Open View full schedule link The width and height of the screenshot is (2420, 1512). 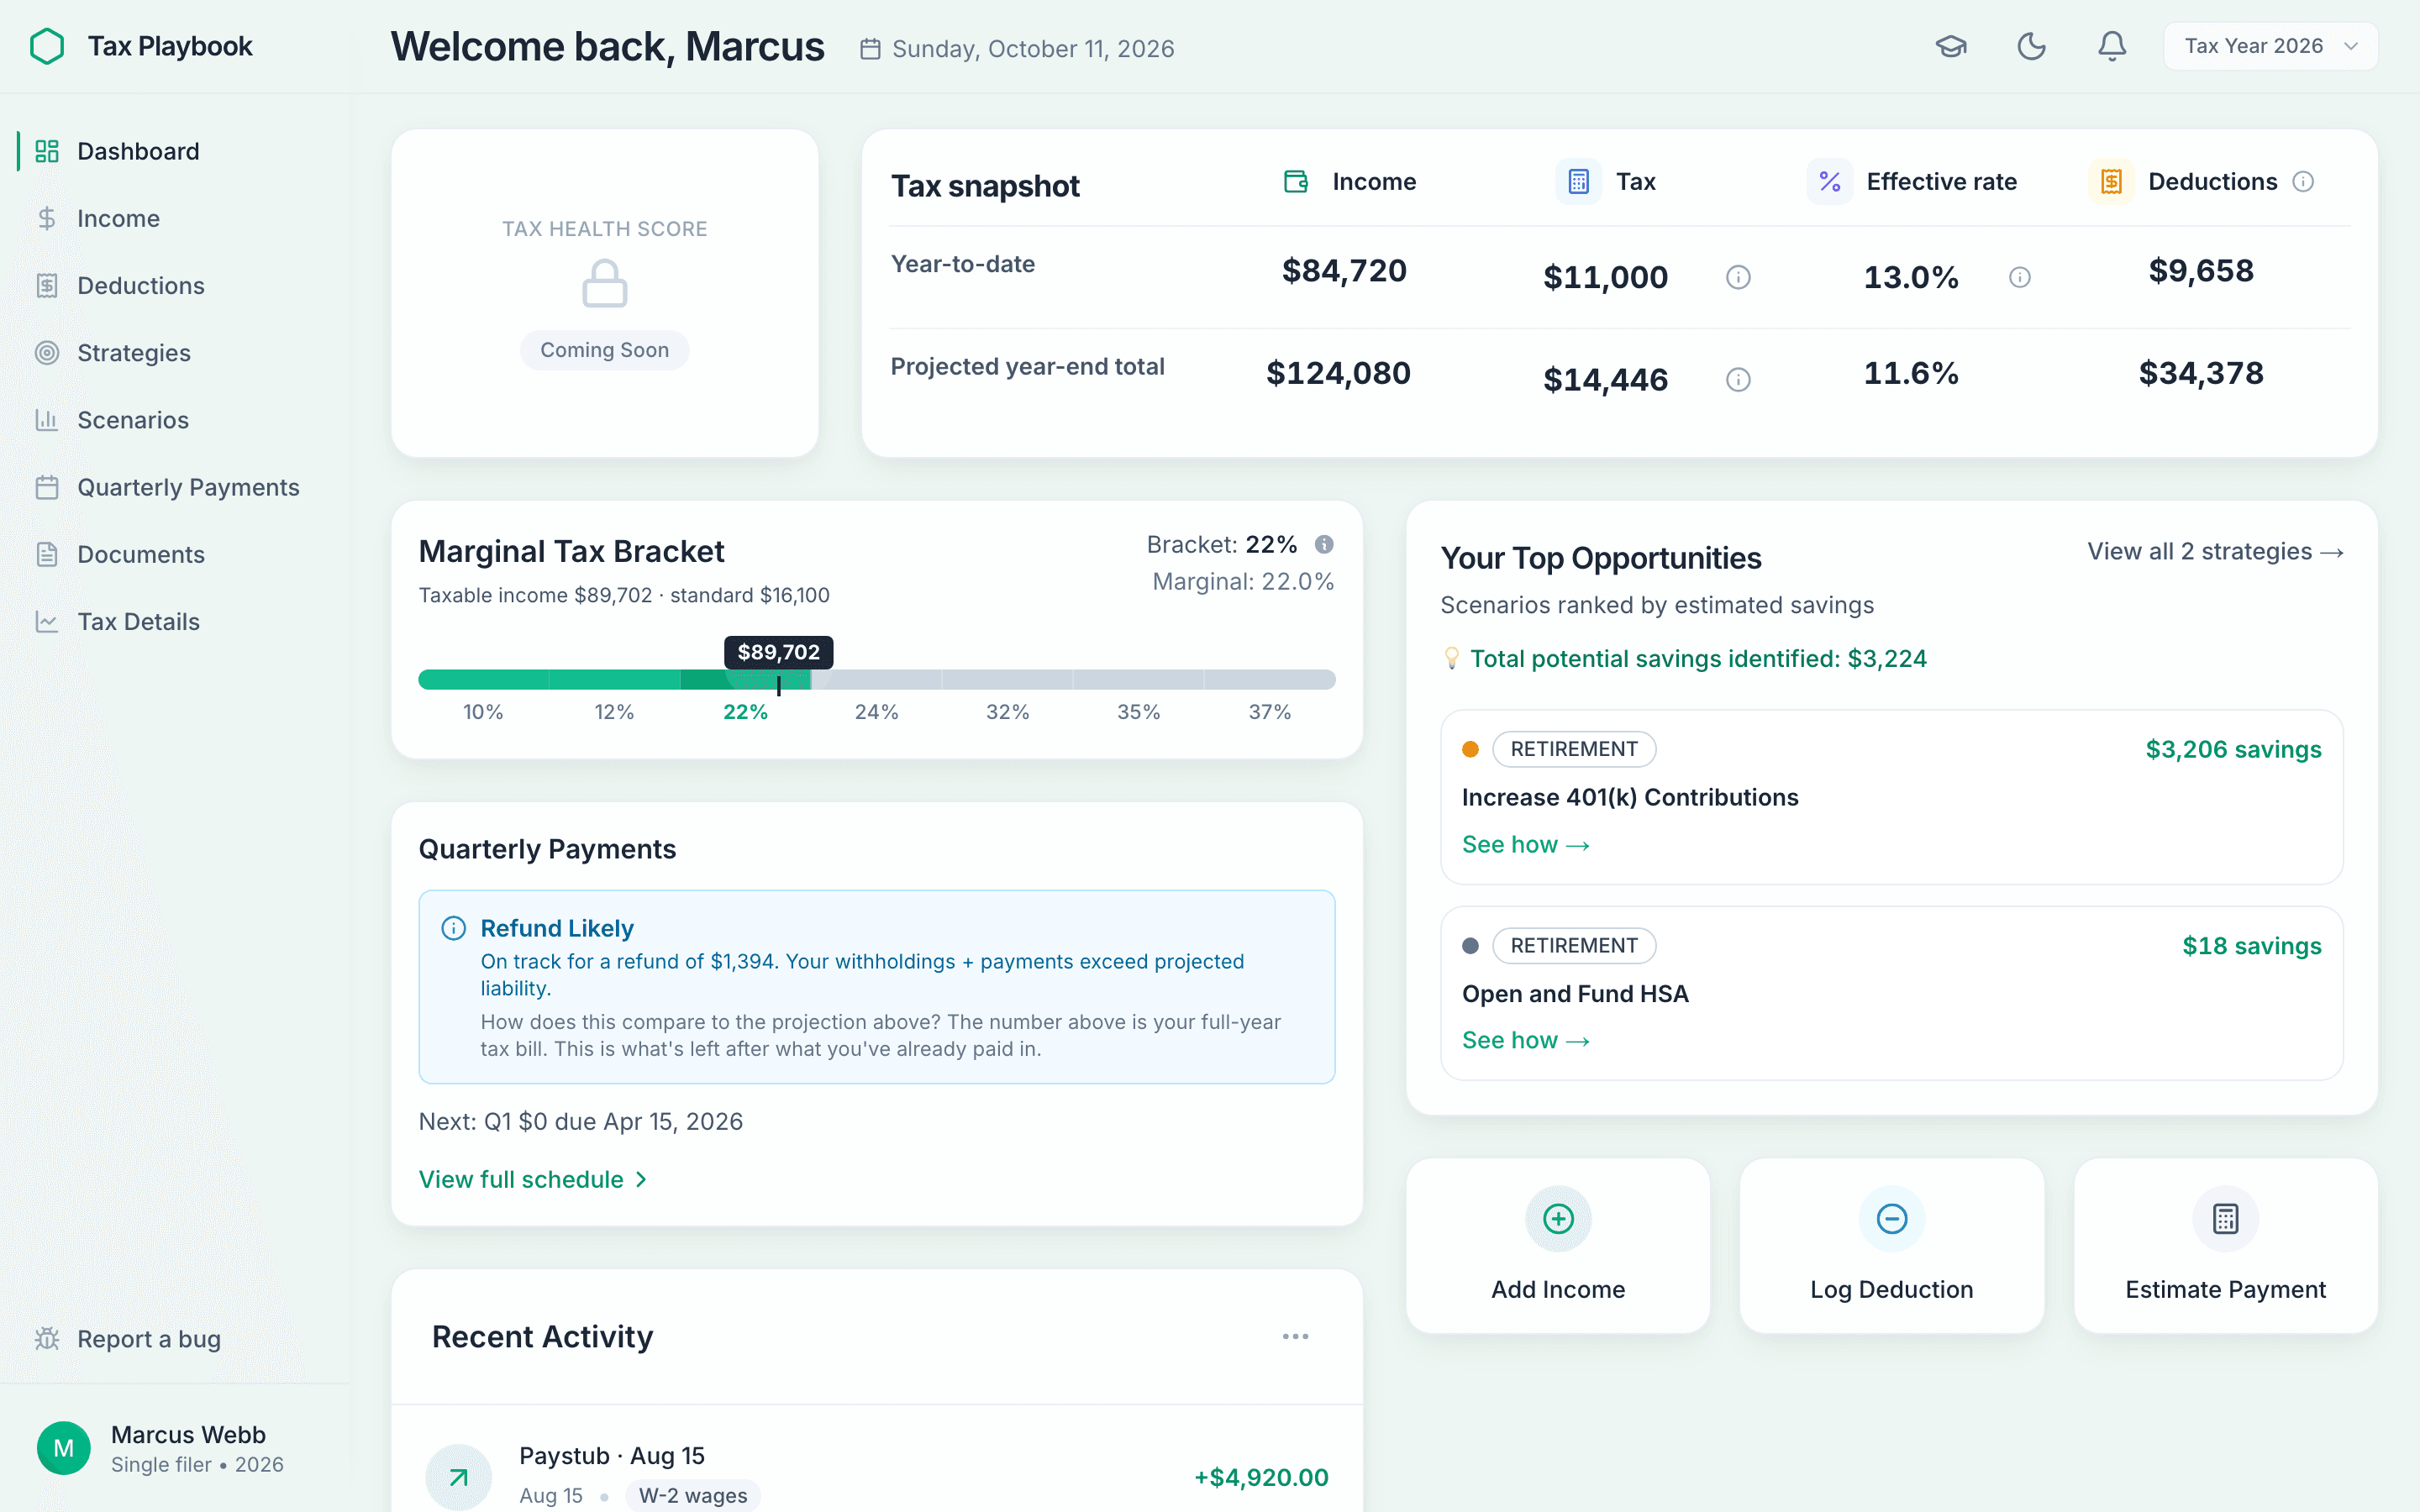[x=533, y=1179]
